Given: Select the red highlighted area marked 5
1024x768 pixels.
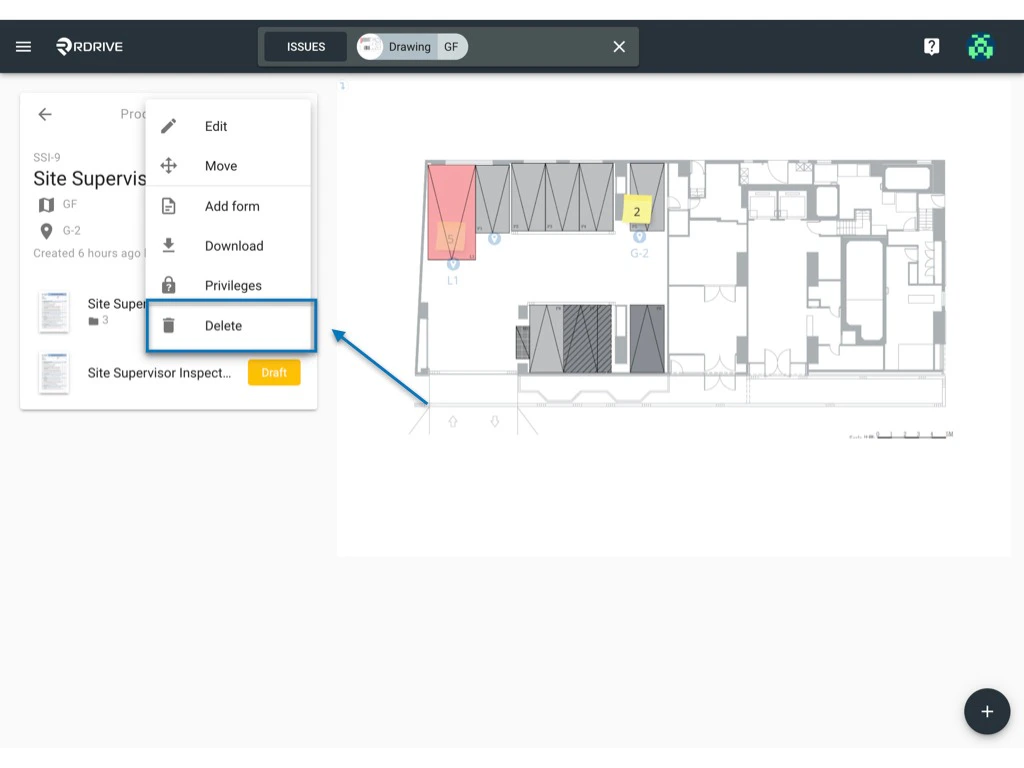Looking at the screenshot, I should pyautogui.click(x=451, y=212).
